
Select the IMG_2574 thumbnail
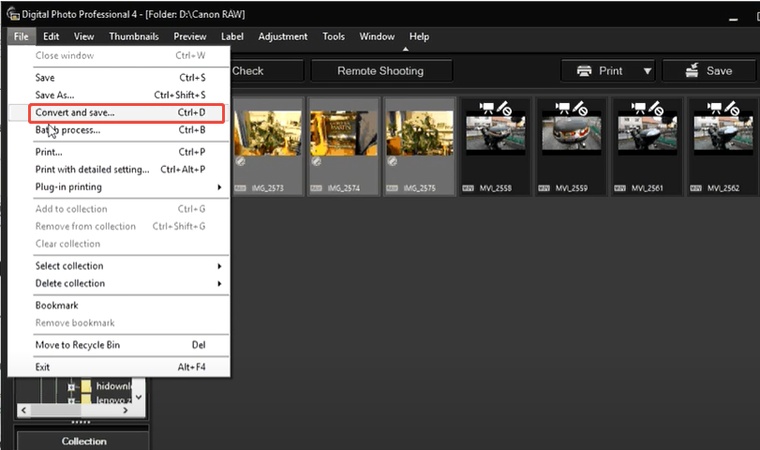coord(344,146)
